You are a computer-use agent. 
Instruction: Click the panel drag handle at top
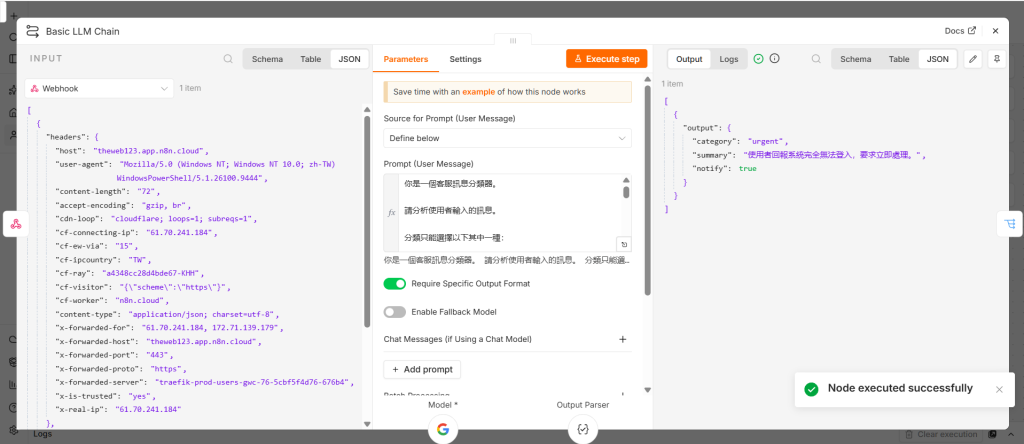click(513, 40)
